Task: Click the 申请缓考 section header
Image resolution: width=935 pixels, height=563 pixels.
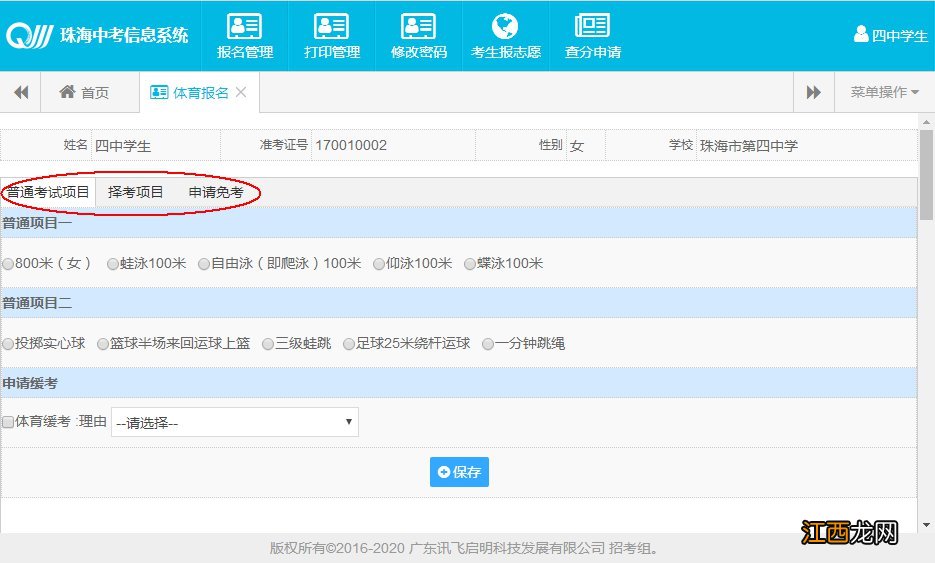Action: 459,383
